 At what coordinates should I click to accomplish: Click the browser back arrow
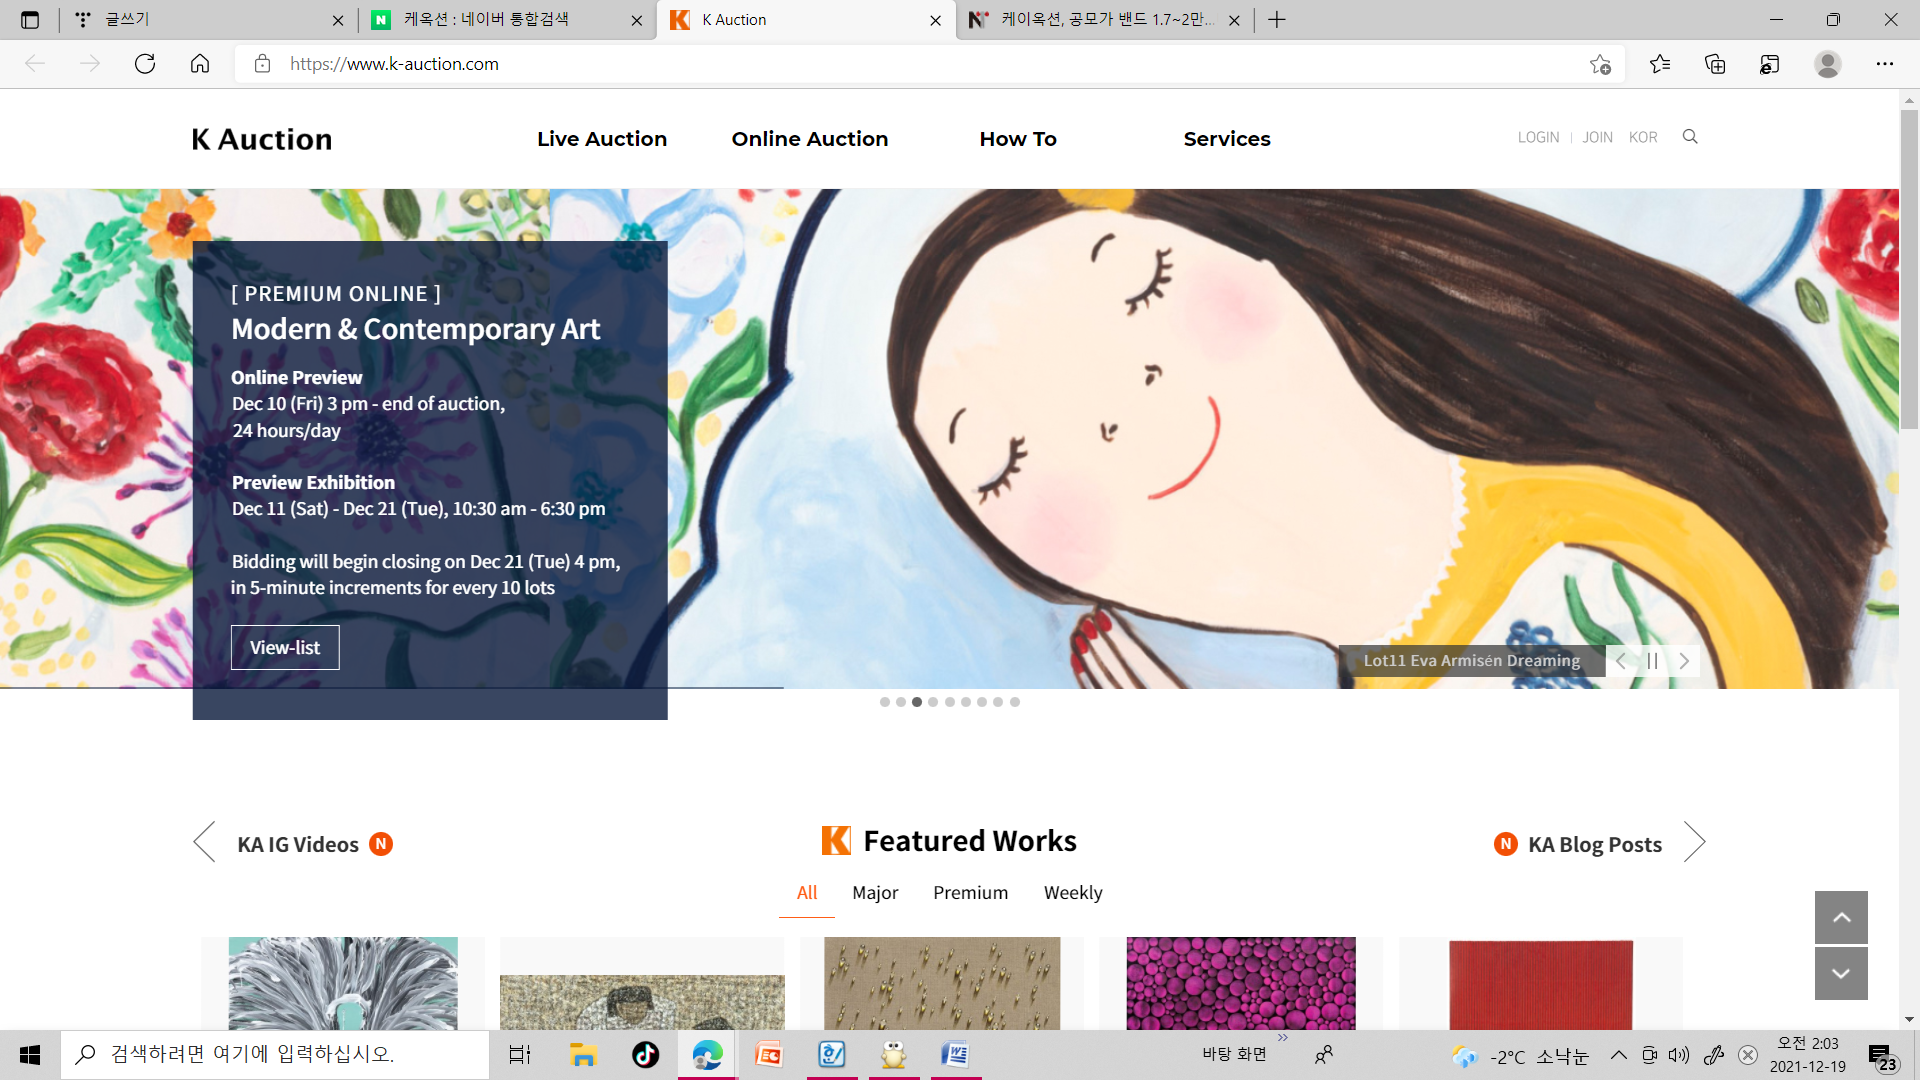pyautogui.click(x=35, y=64)
